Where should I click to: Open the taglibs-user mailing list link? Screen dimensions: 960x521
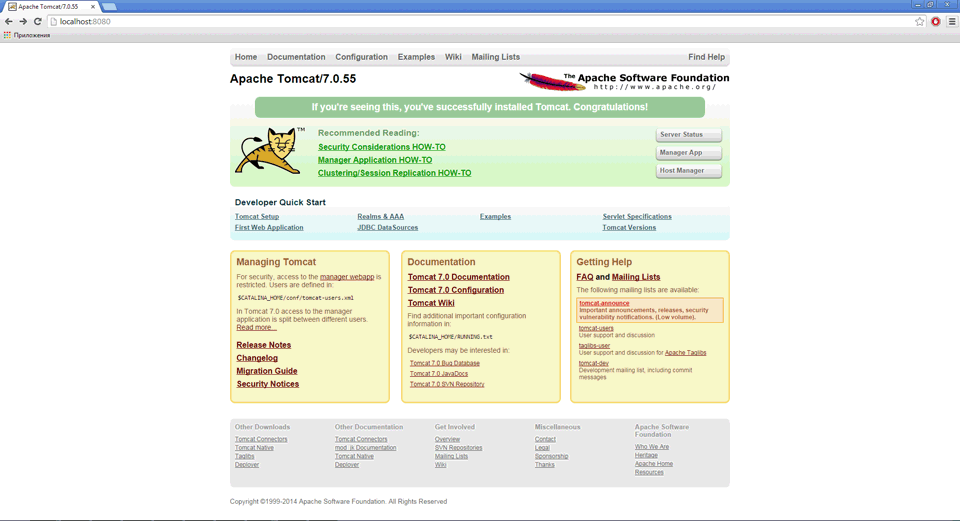click(594, 346)
